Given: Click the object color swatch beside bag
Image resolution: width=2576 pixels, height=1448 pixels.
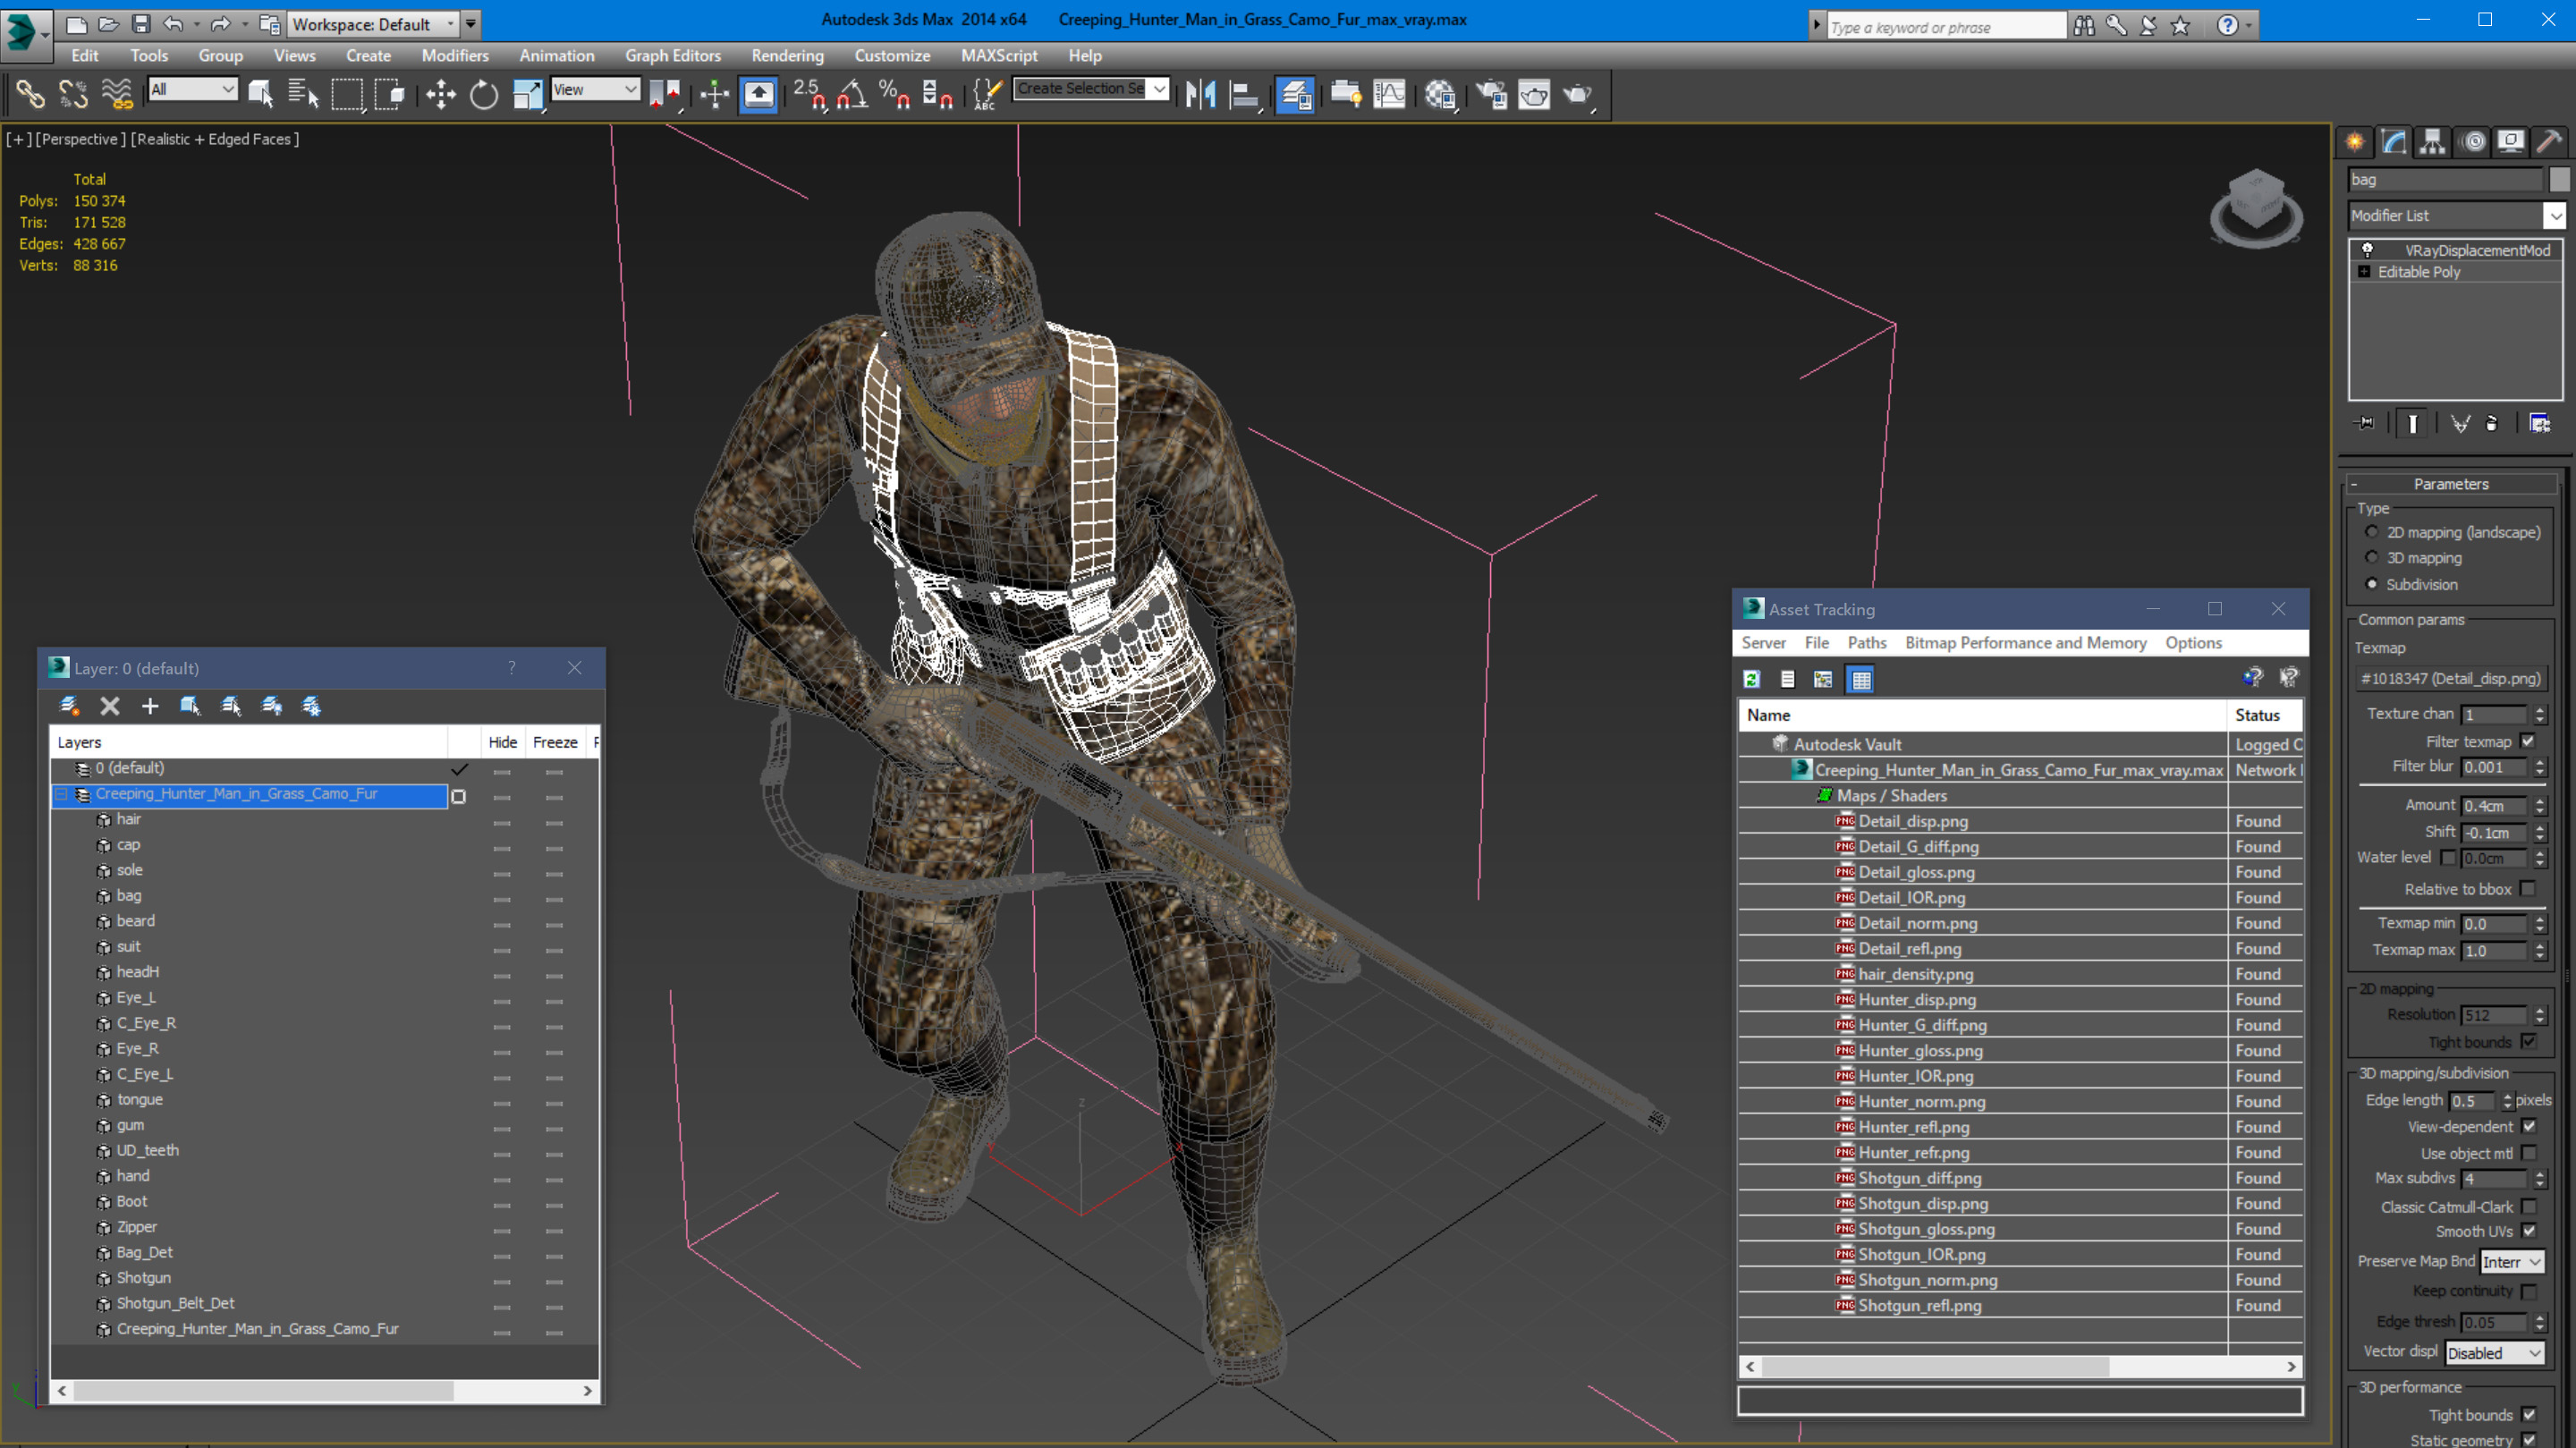Looking at the screenshot, I should coord(2558,179).
